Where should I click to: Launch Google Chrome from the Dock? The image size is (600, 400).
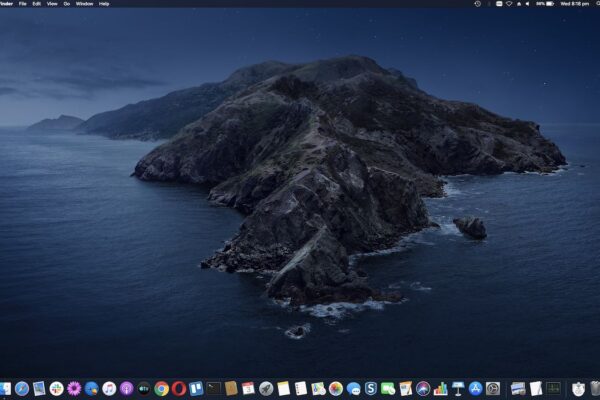click(161, 389)
